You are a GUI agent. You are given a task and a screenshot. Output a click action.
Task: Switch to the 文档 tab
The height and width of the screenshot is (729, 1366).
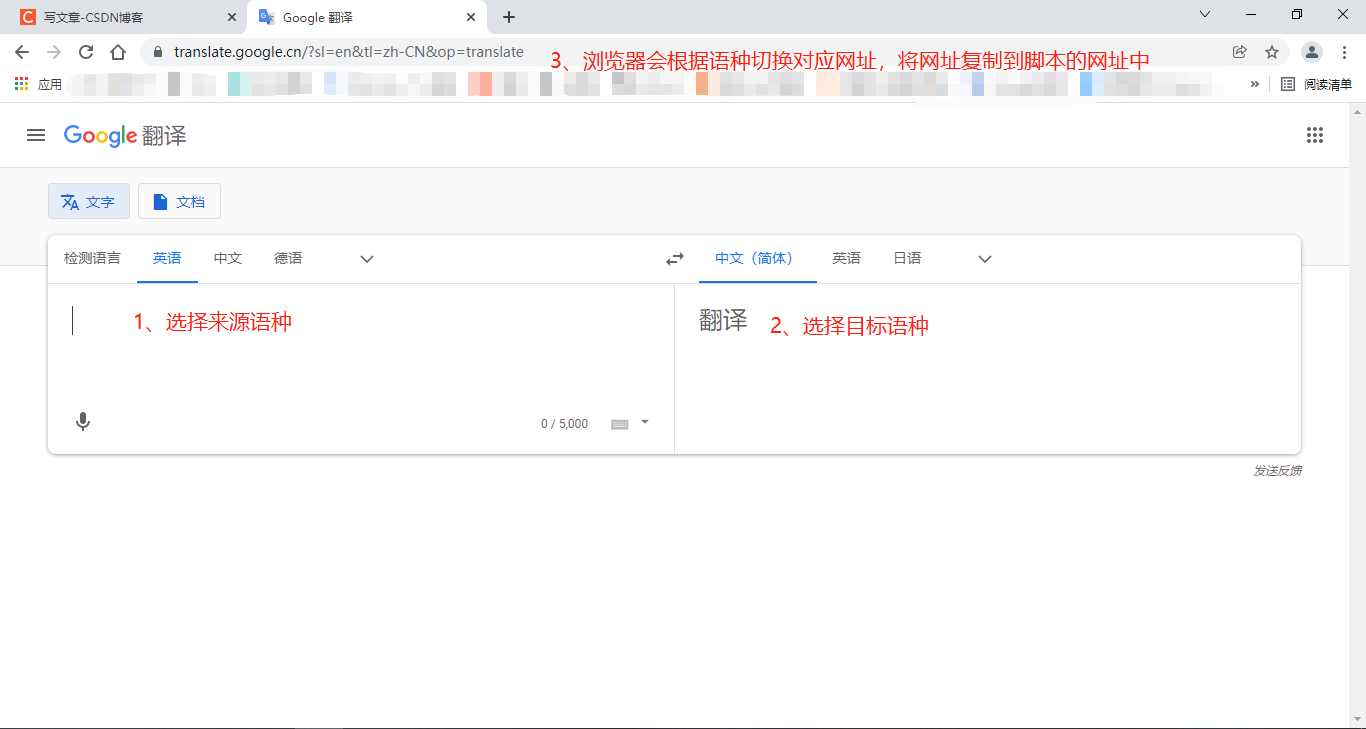179,201
